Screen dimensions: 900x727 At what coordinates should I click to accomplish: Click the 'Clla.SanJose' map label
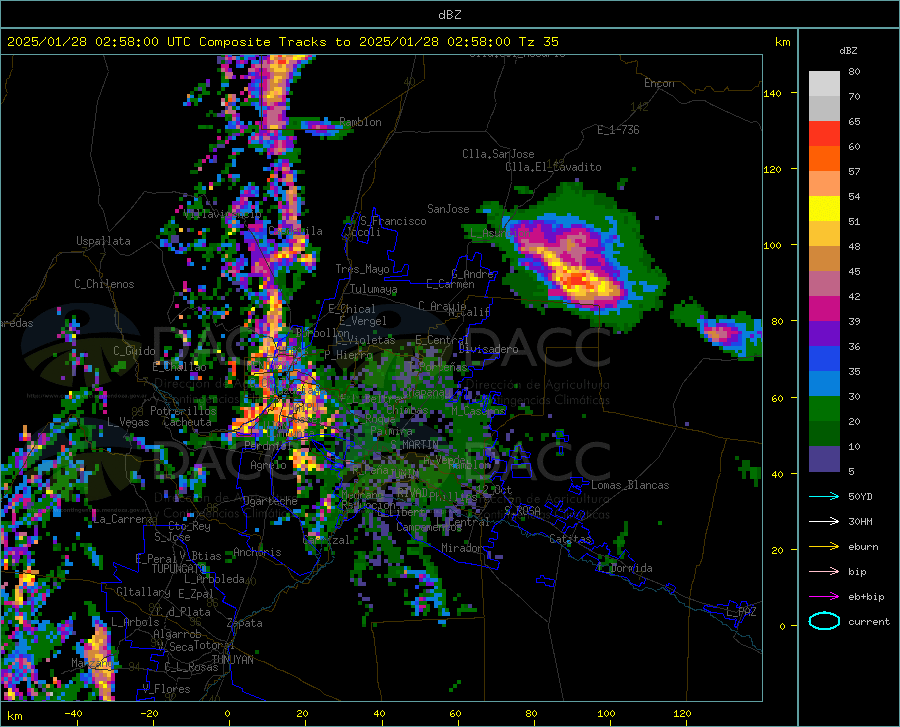(498, 154)
